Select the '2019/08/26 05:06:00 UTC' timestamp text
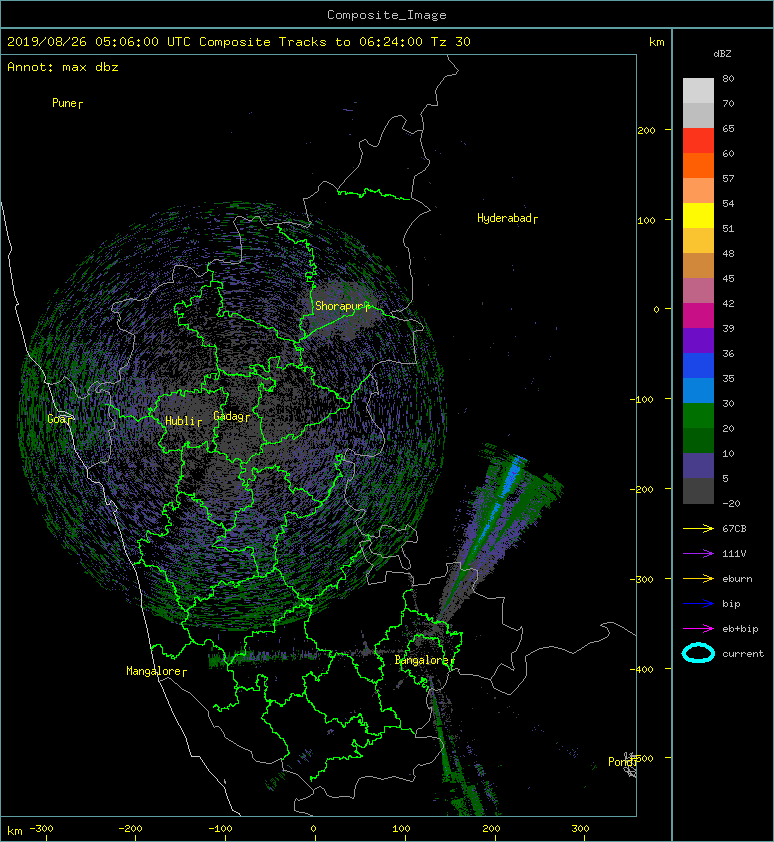The image size is (774, 842). tap(98, 42)
